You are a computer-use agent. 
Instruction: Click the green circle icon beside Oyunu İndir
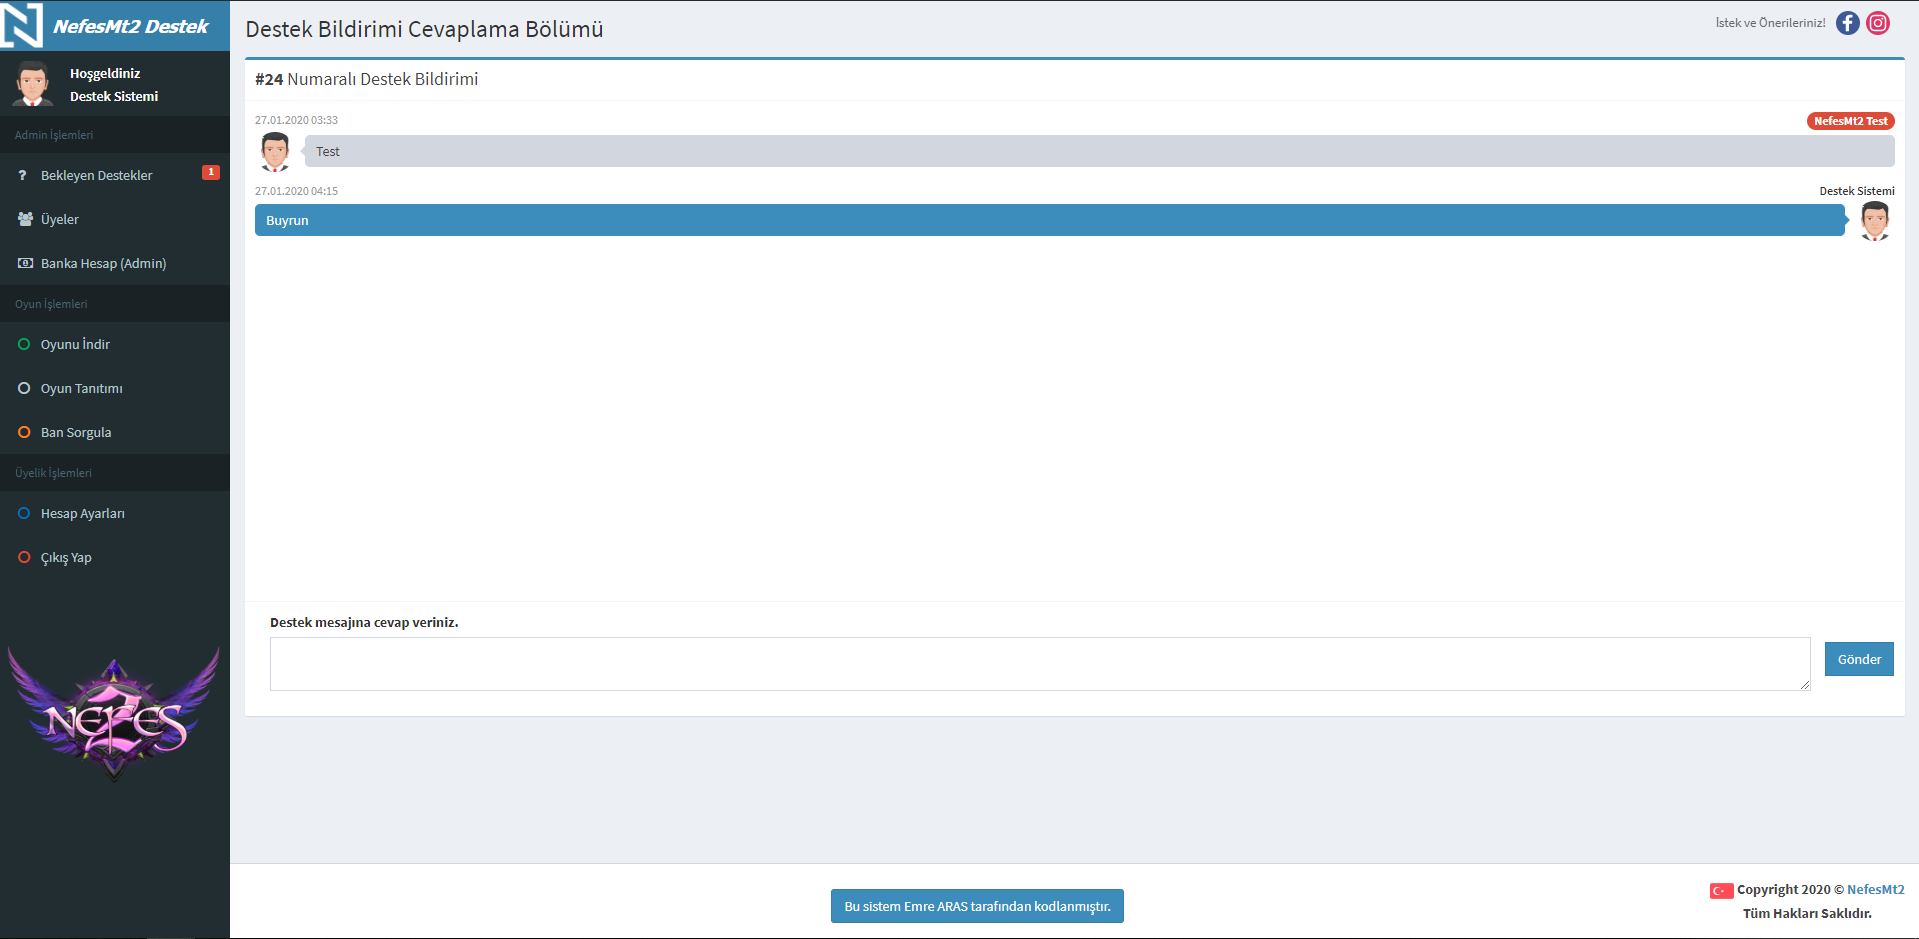24,344
